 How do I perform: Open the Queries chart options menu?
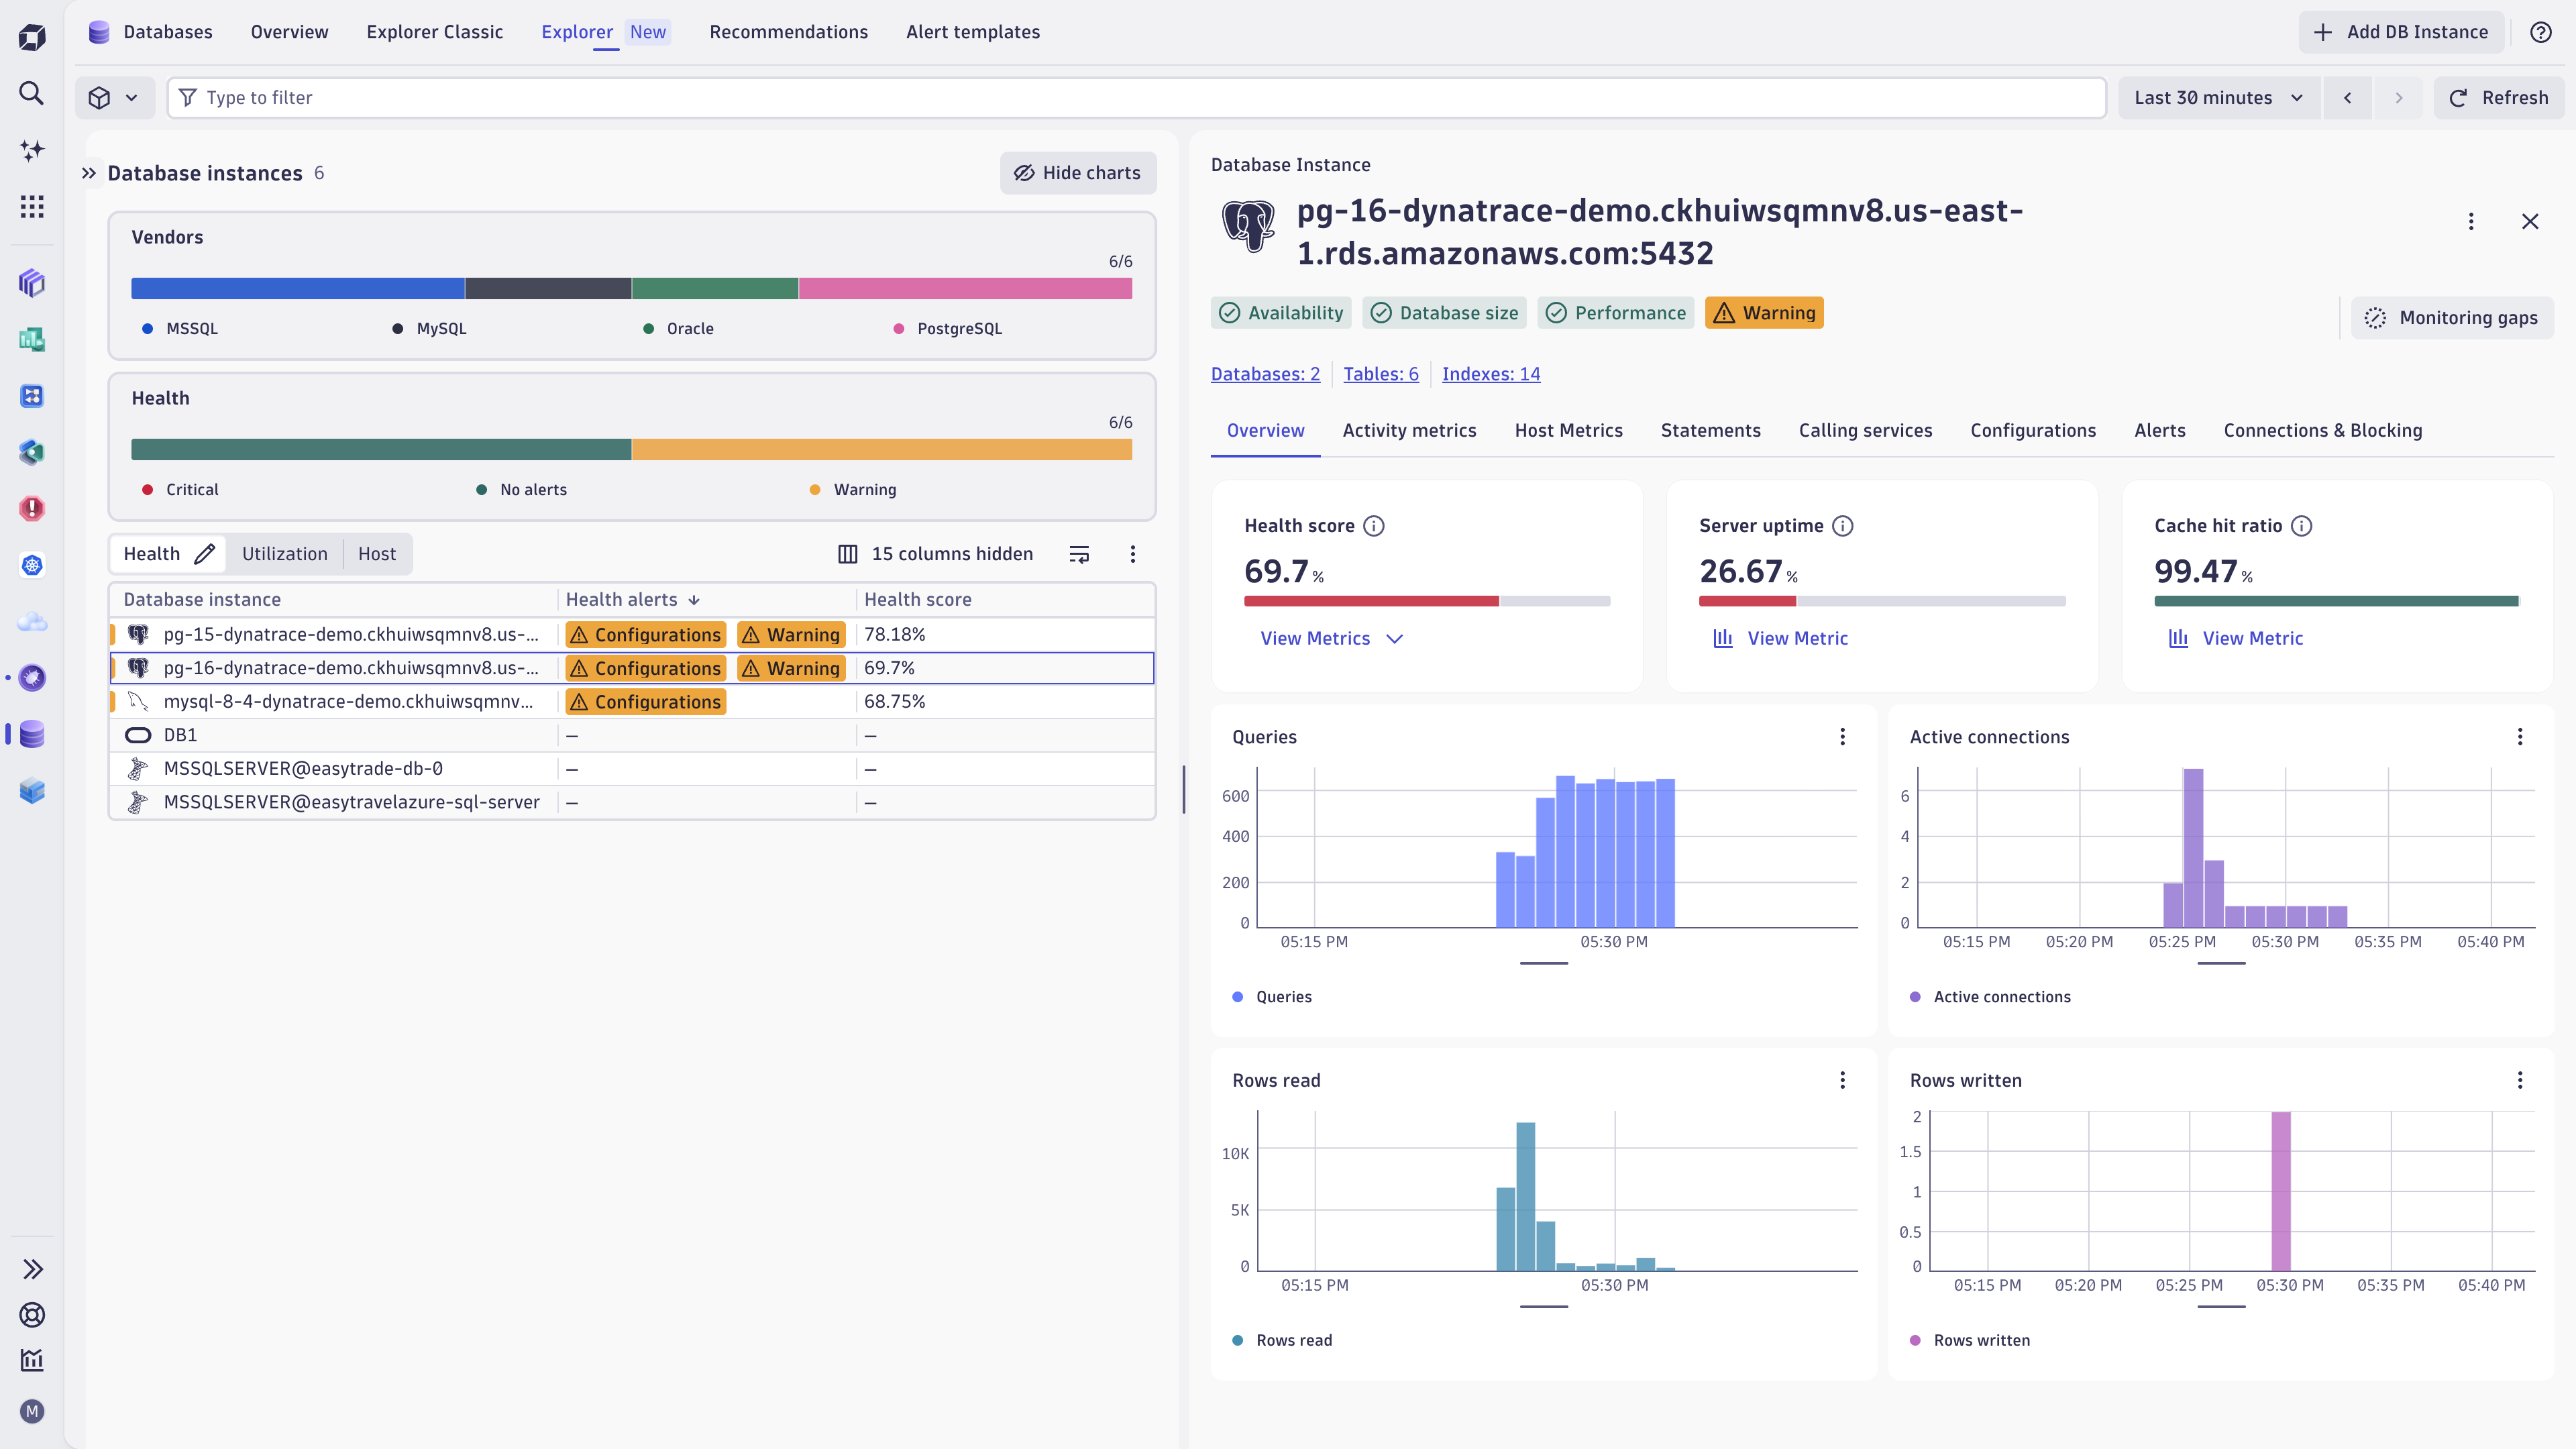1843,737
